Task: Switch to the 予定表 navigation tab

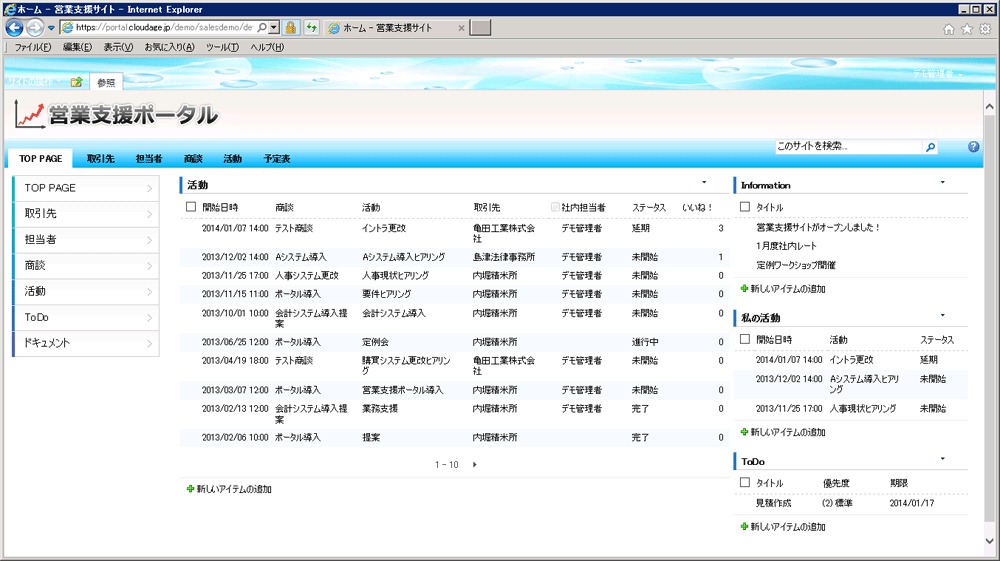Action: tap(277, 158)
